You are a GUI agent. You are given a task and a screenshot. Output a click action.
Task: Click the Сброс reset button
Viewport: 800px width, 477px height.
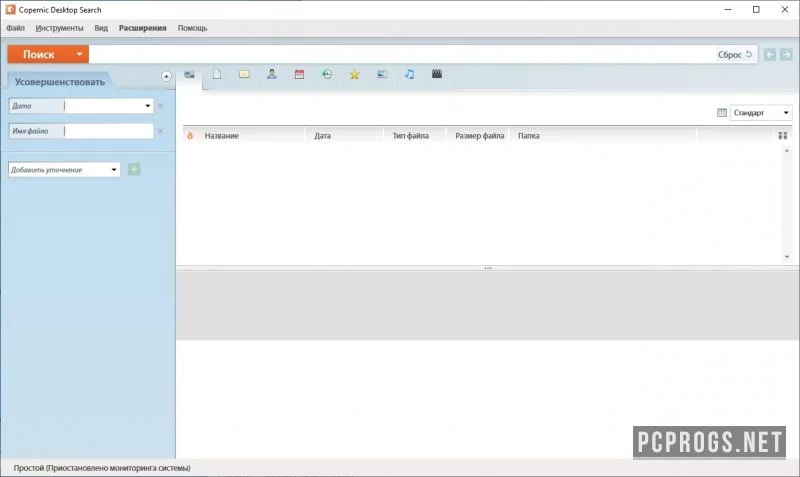pos(735,55)
